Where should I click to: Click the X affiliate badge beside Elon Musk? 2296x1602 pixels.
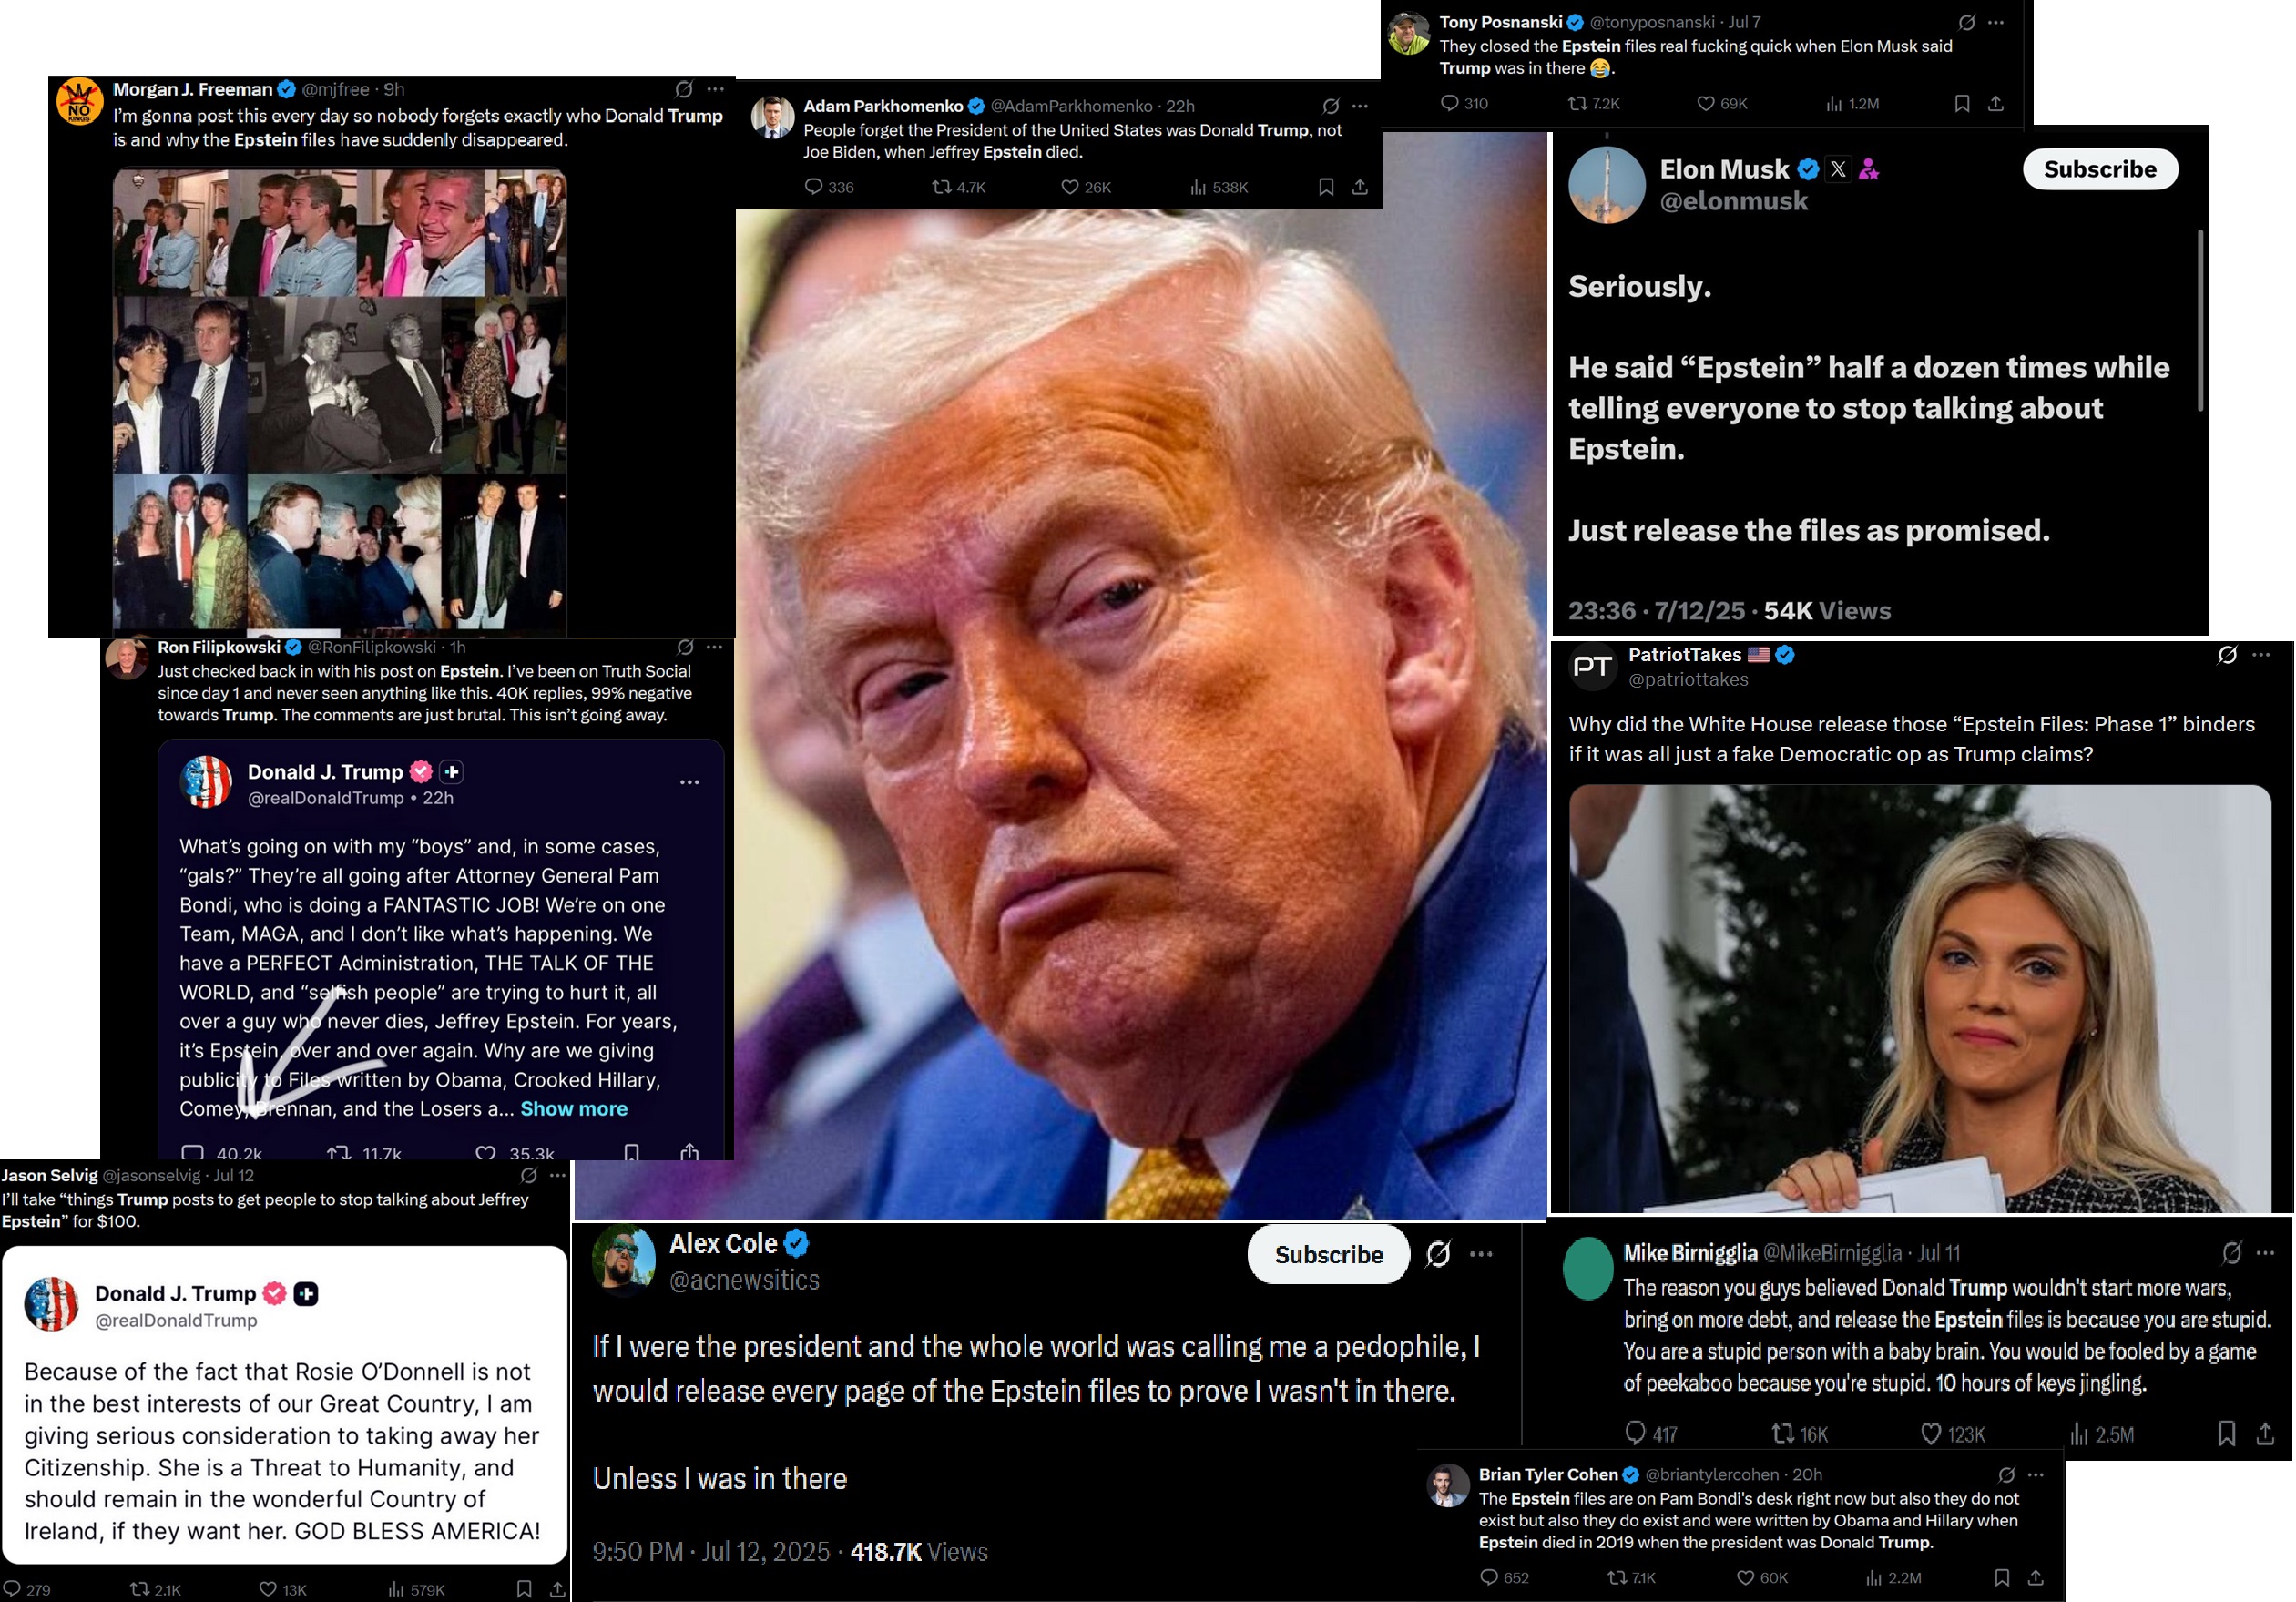pos(1838,169)
